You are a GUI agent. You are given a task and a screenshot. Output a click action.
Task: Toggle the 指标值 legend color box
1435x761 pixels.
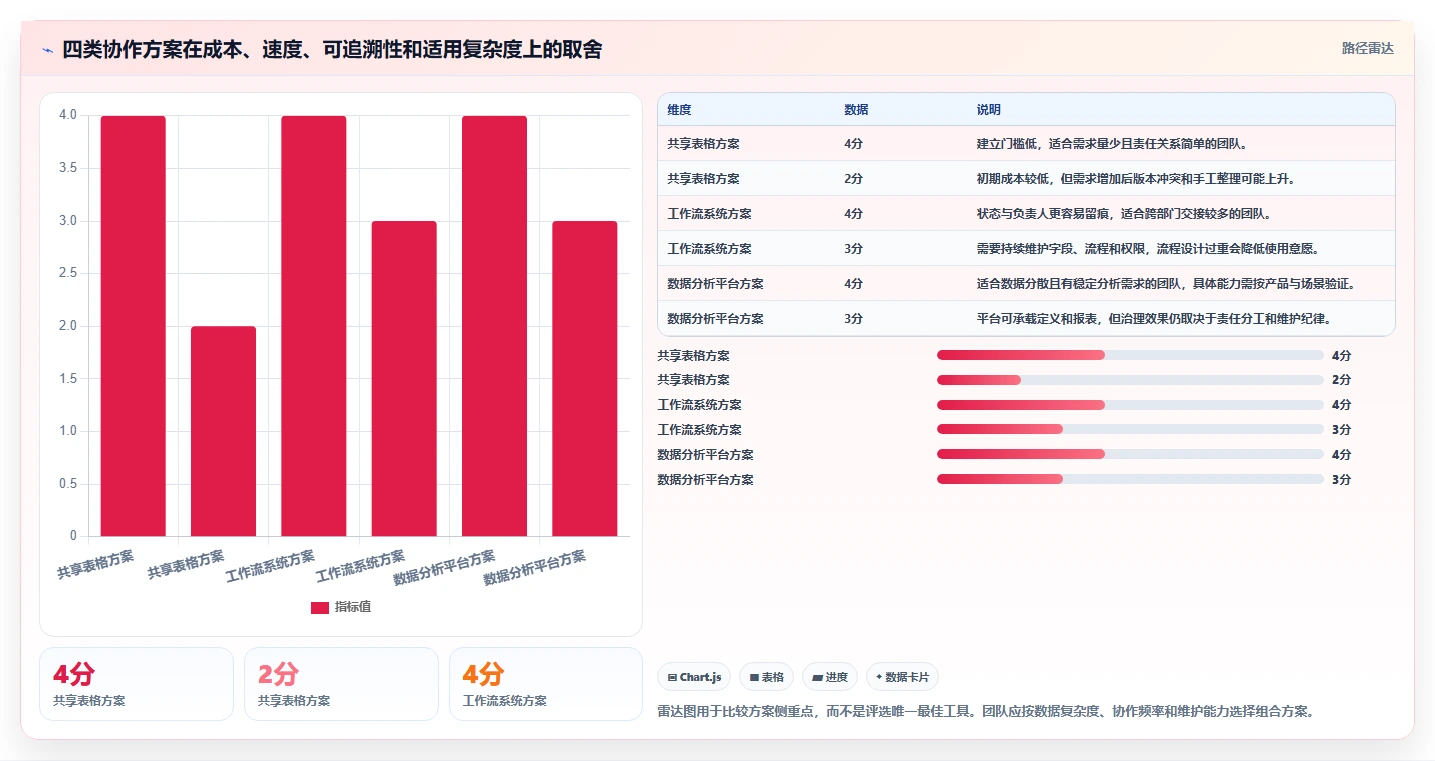pyautogui.click(x=320, y=607)
